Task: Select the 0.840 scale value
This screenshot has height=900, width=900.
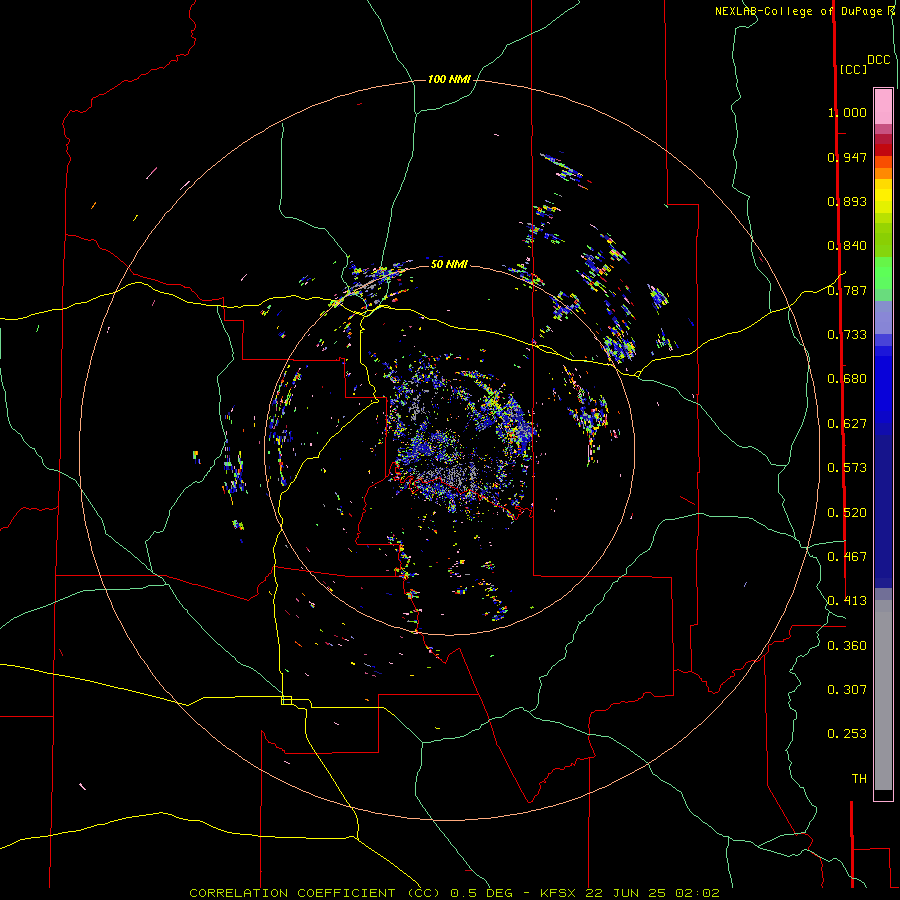Action: tap(847, 246)
